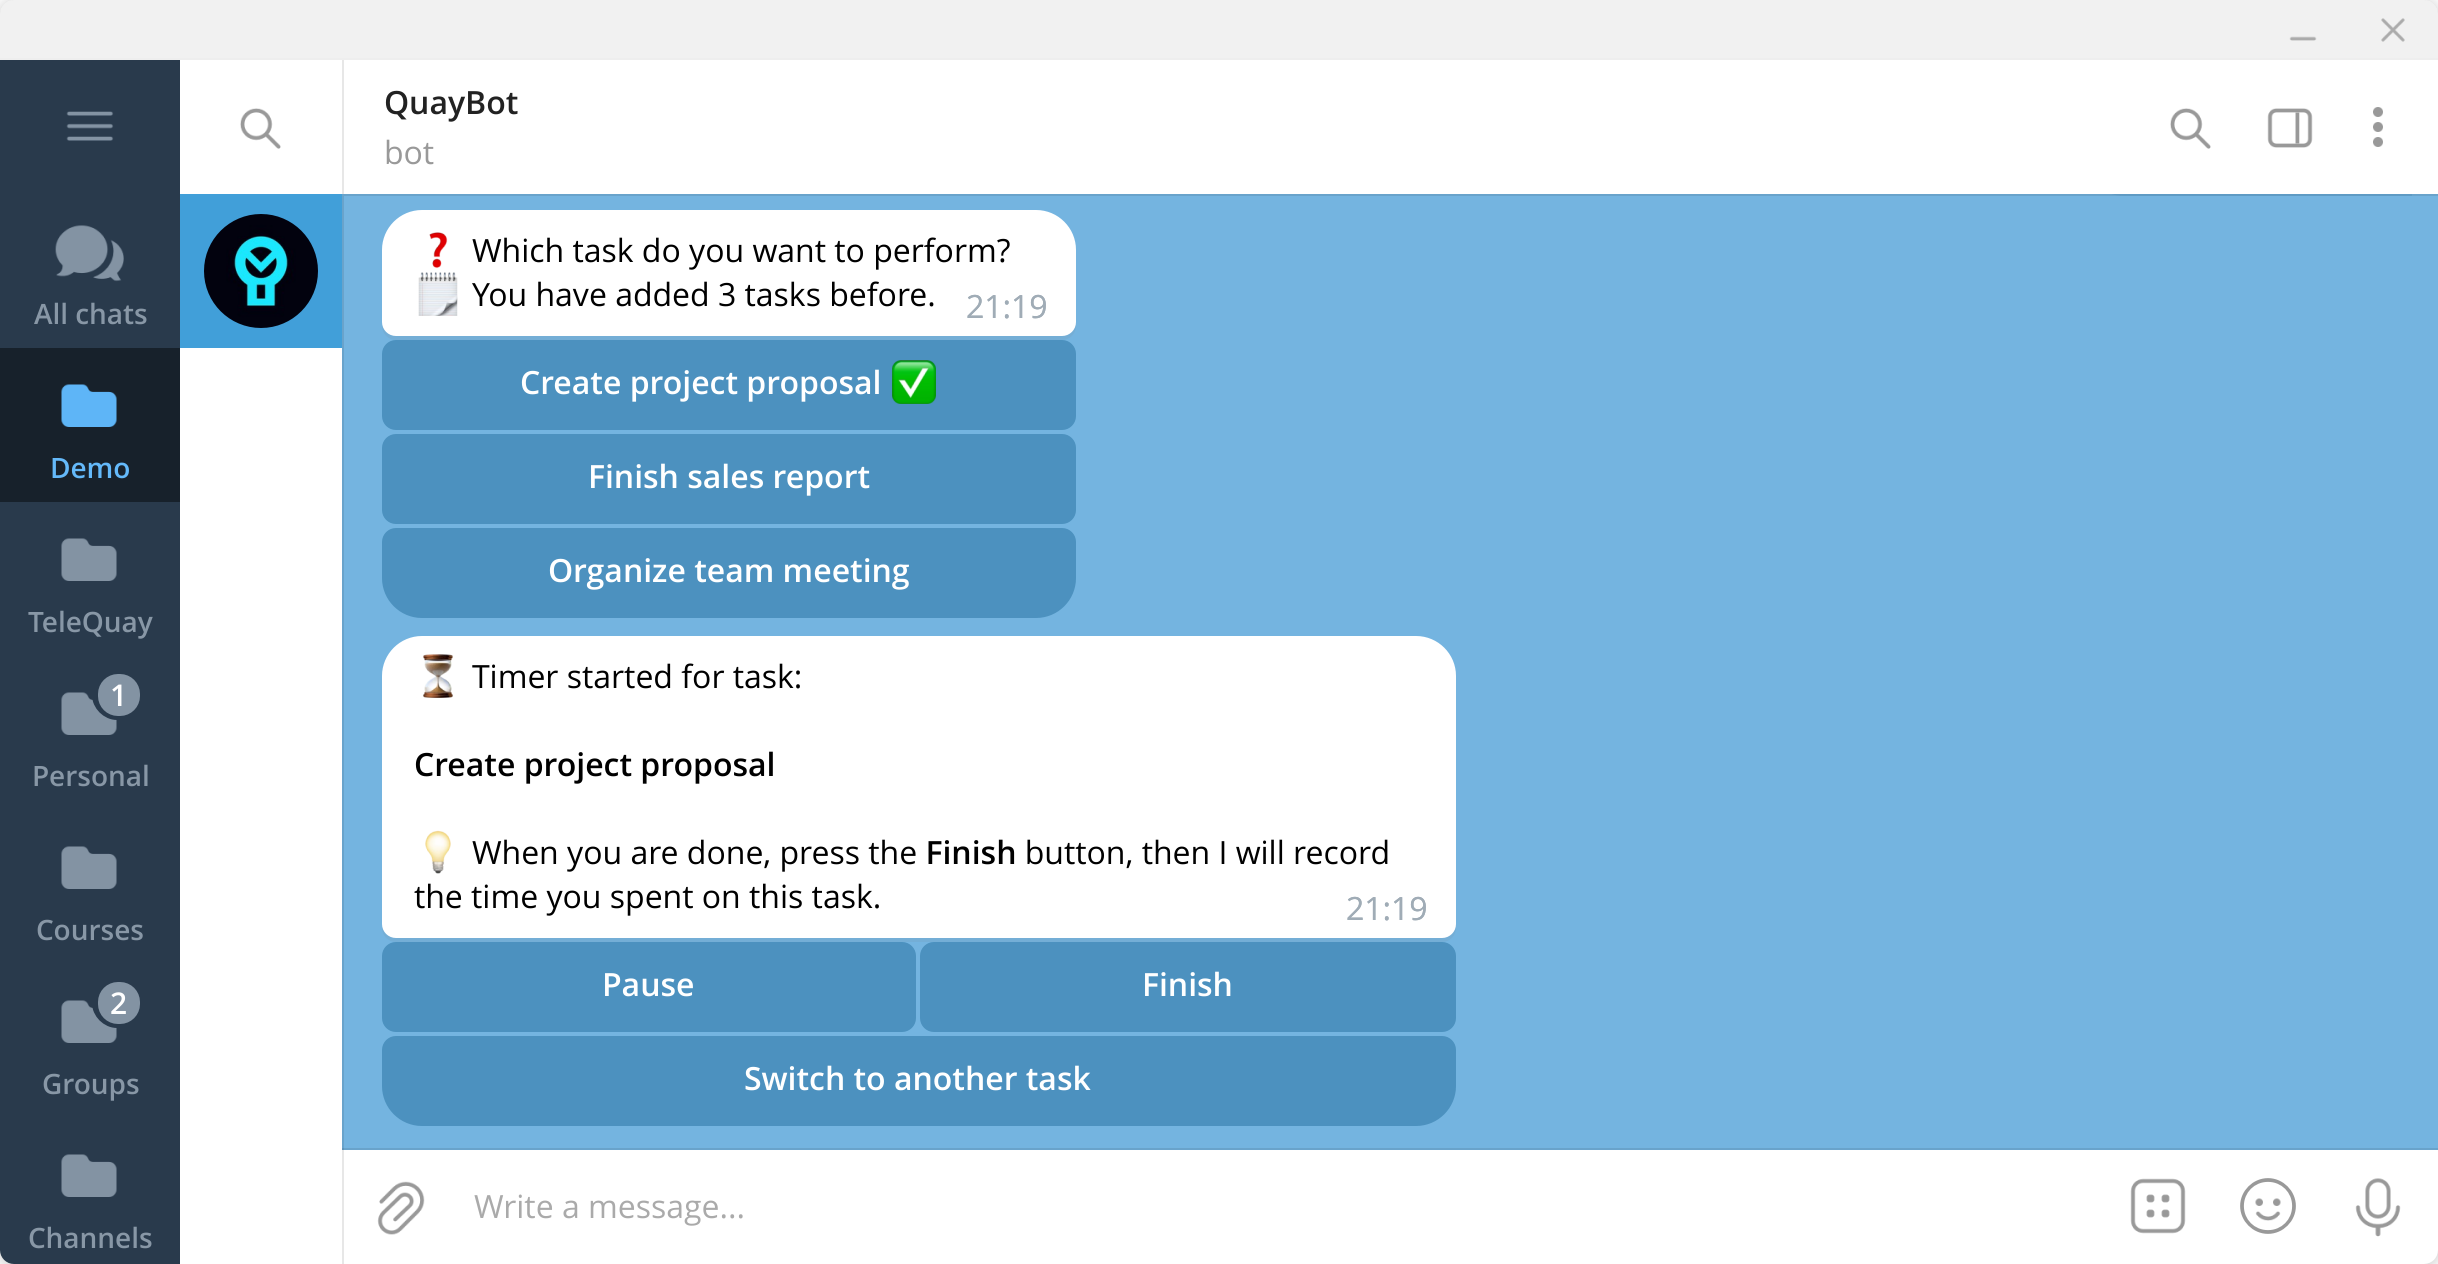The image size is (2438, 1264).
Task: Click the paperclip attach file icon
Action: click(401, 1207)
